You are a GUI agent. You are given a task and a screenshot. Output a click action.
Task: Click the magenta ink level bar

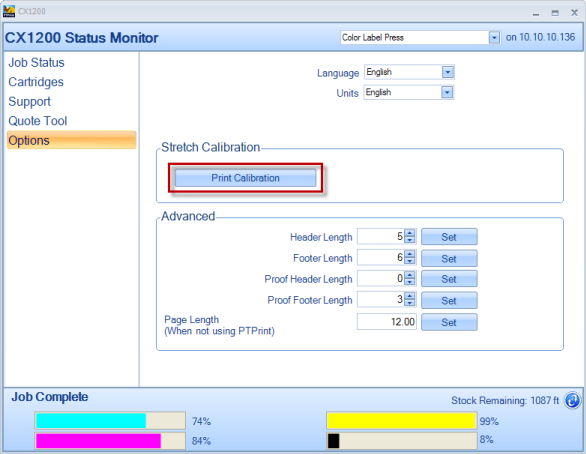(x=110, y=441)
